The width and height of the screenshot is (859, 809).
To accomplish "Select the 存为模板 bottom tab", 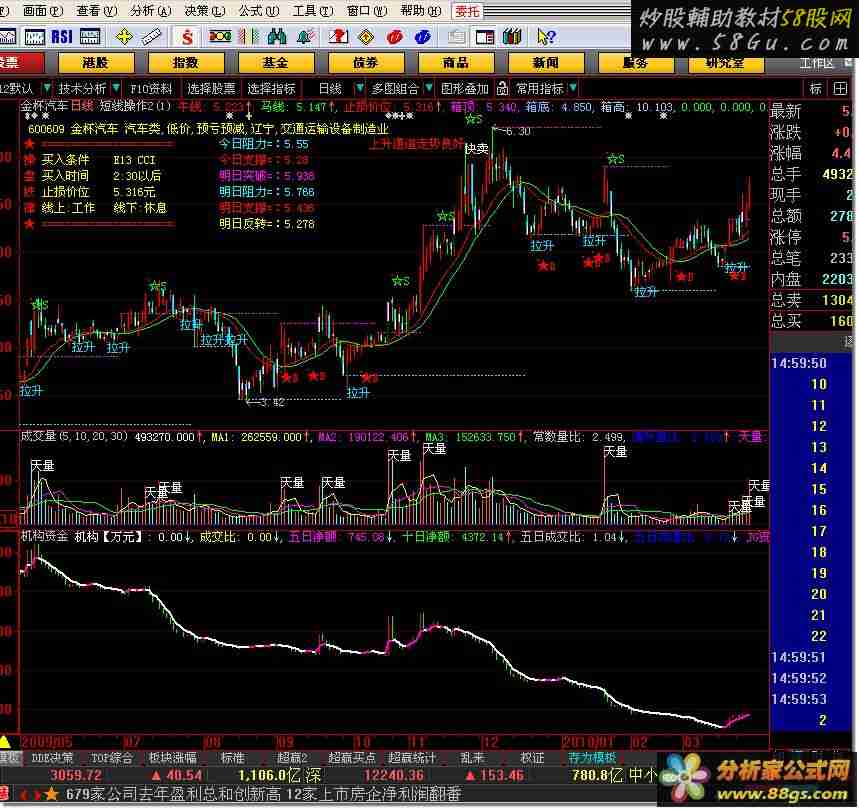I will click(592, 758).
